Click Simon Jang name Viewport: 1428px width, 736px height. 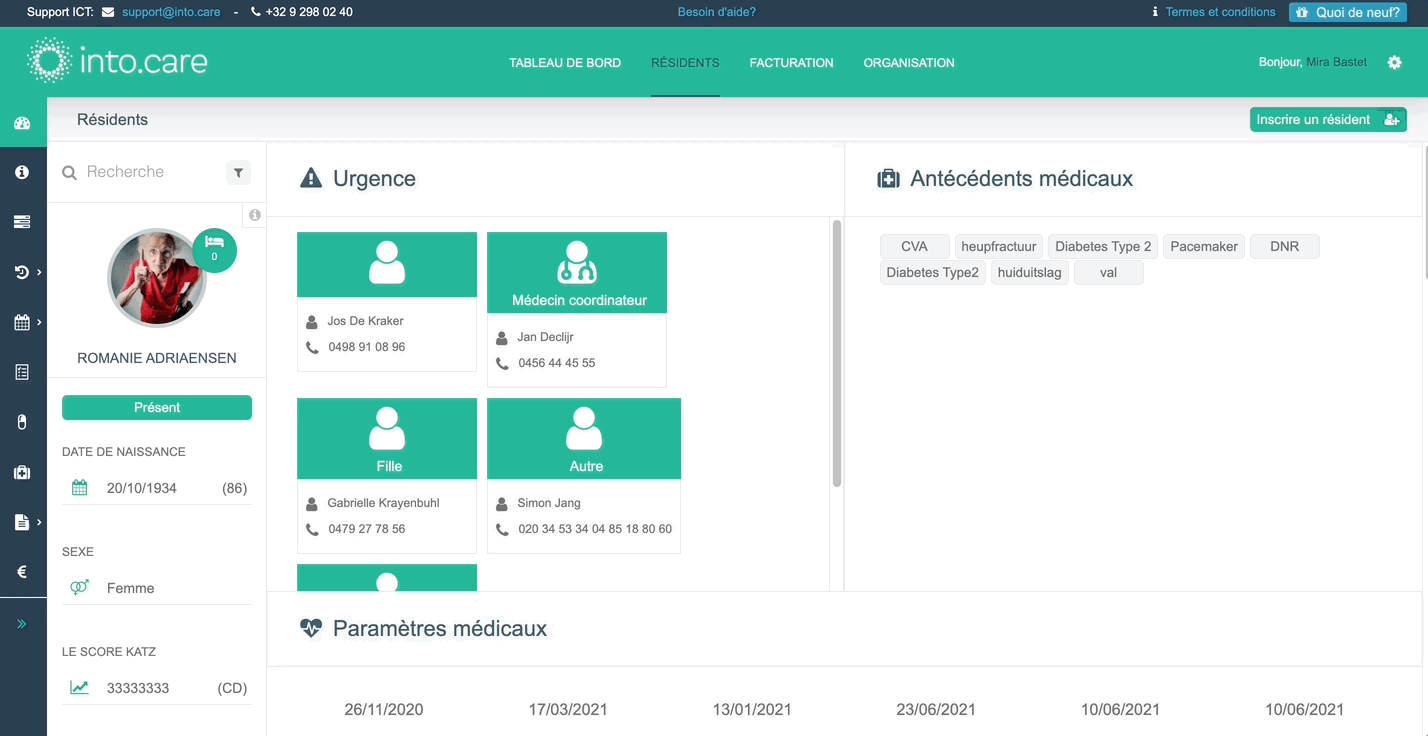pos(549,503)
